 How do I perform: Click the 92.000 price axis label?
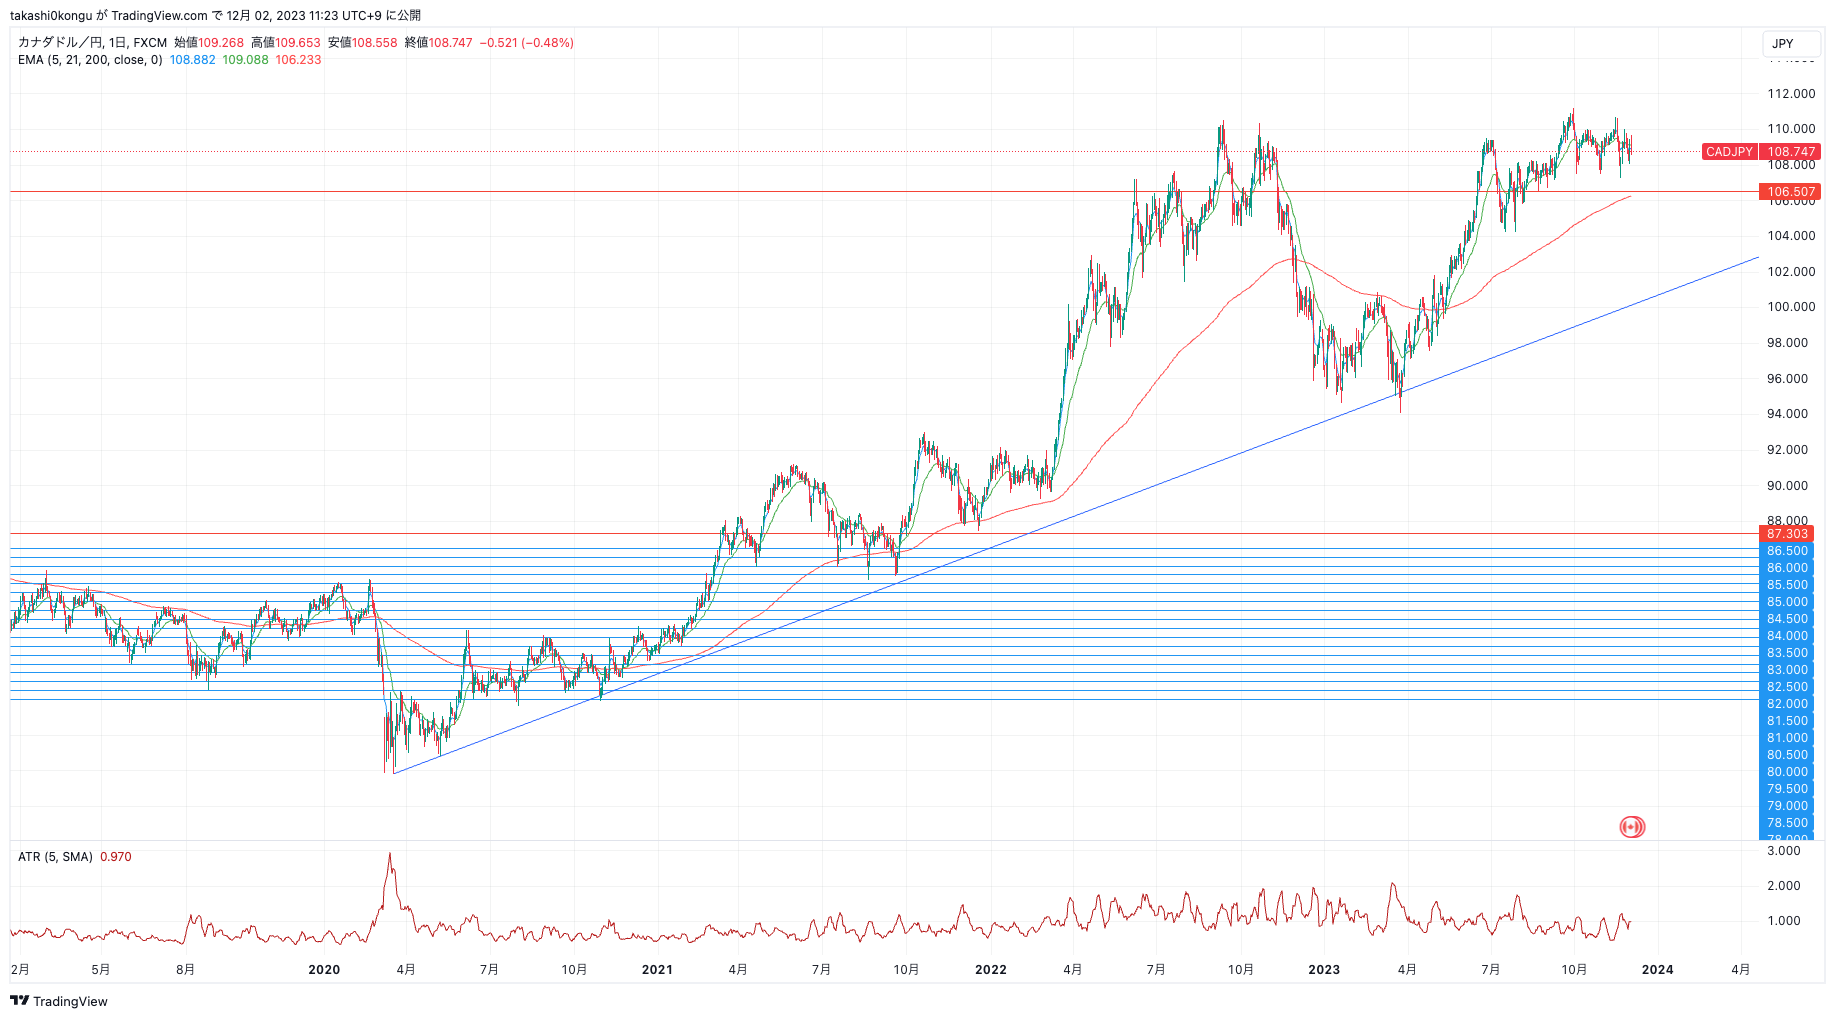1787,450
